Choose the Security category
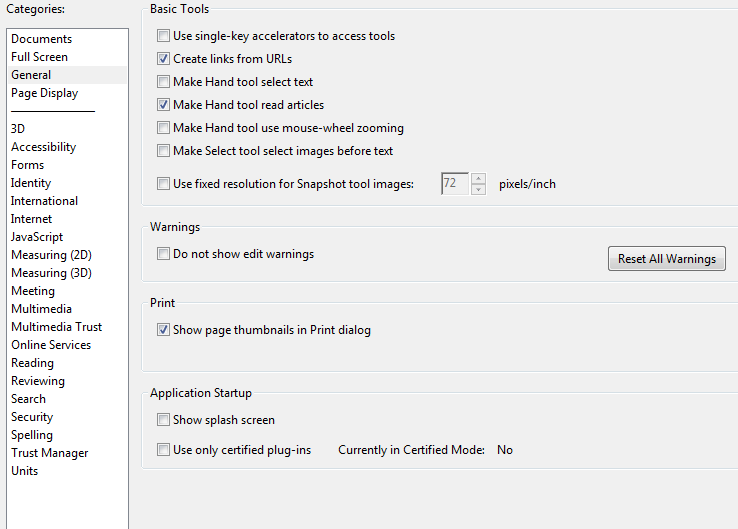This screenshot has width=738, height=529. 32,417
